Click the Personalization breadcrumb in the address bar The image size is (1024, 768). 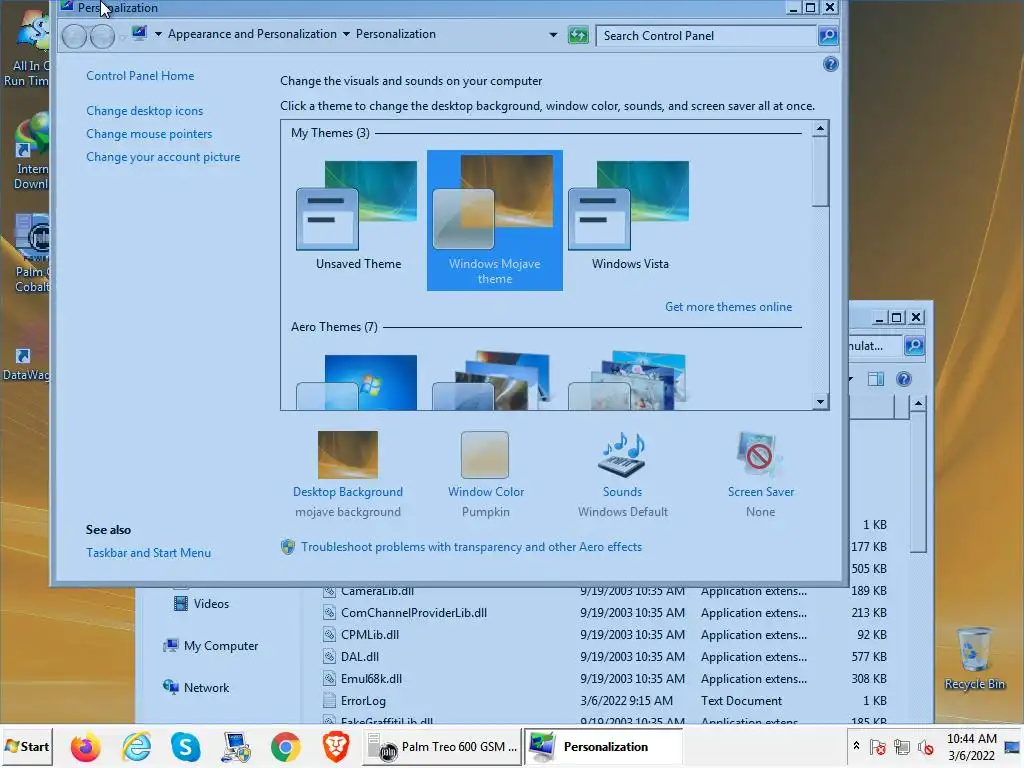(395, 34)
